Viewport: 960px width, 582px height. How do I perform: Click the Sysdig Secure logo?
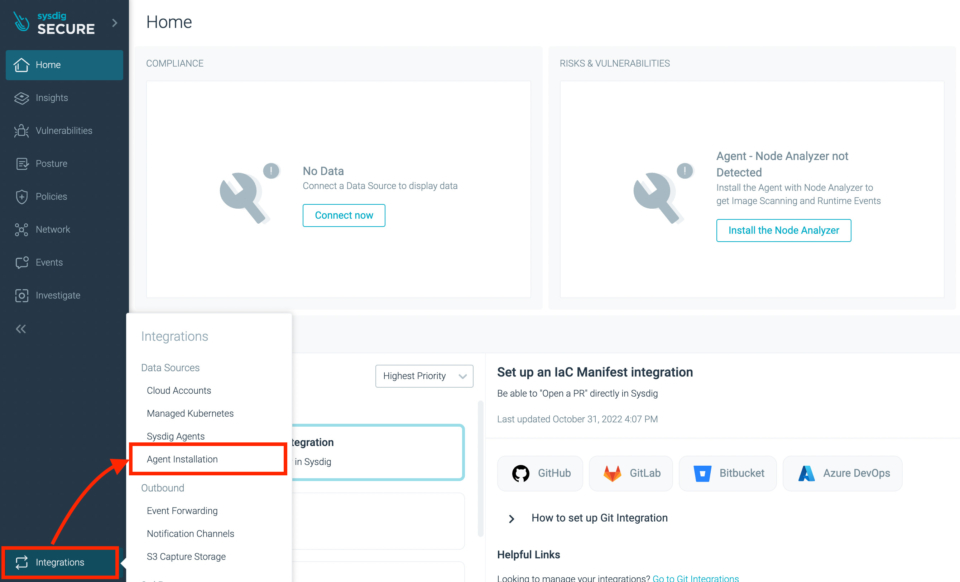pyautogui.click(x=54, y=23)
